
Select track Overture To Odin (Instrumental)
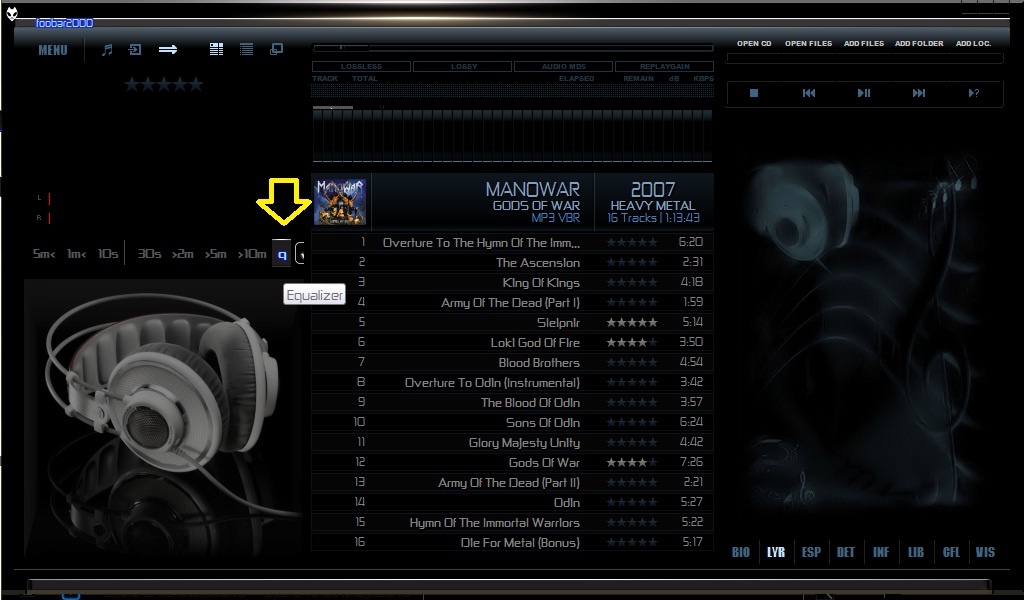pyautogui.click(x=513, y=383)
